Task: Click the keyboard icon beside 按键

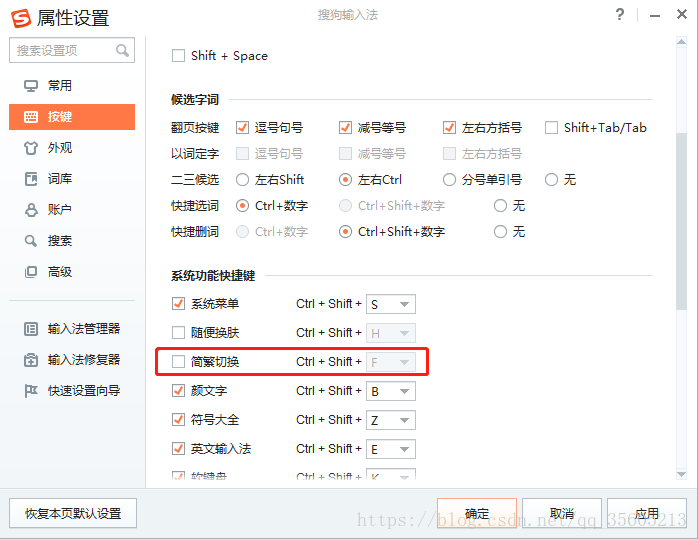Action: 31,117
